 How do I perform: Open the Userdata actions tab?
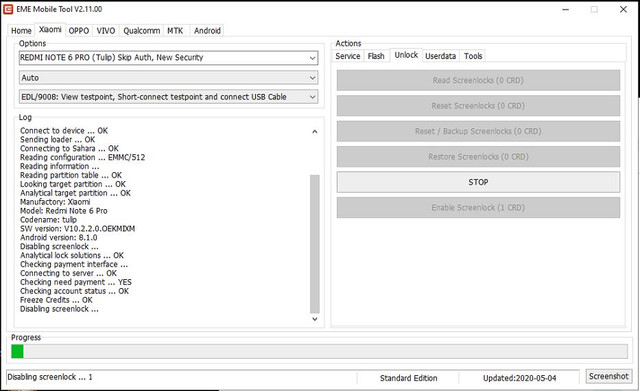tap(440, 56)
